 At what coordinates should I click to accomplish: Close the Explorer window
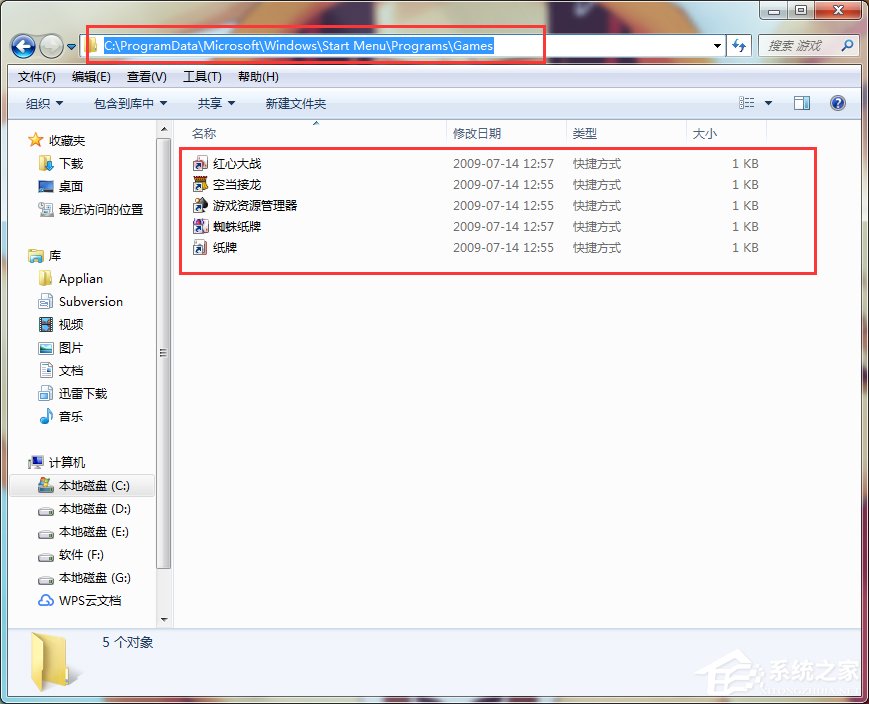tap(838, 10)
